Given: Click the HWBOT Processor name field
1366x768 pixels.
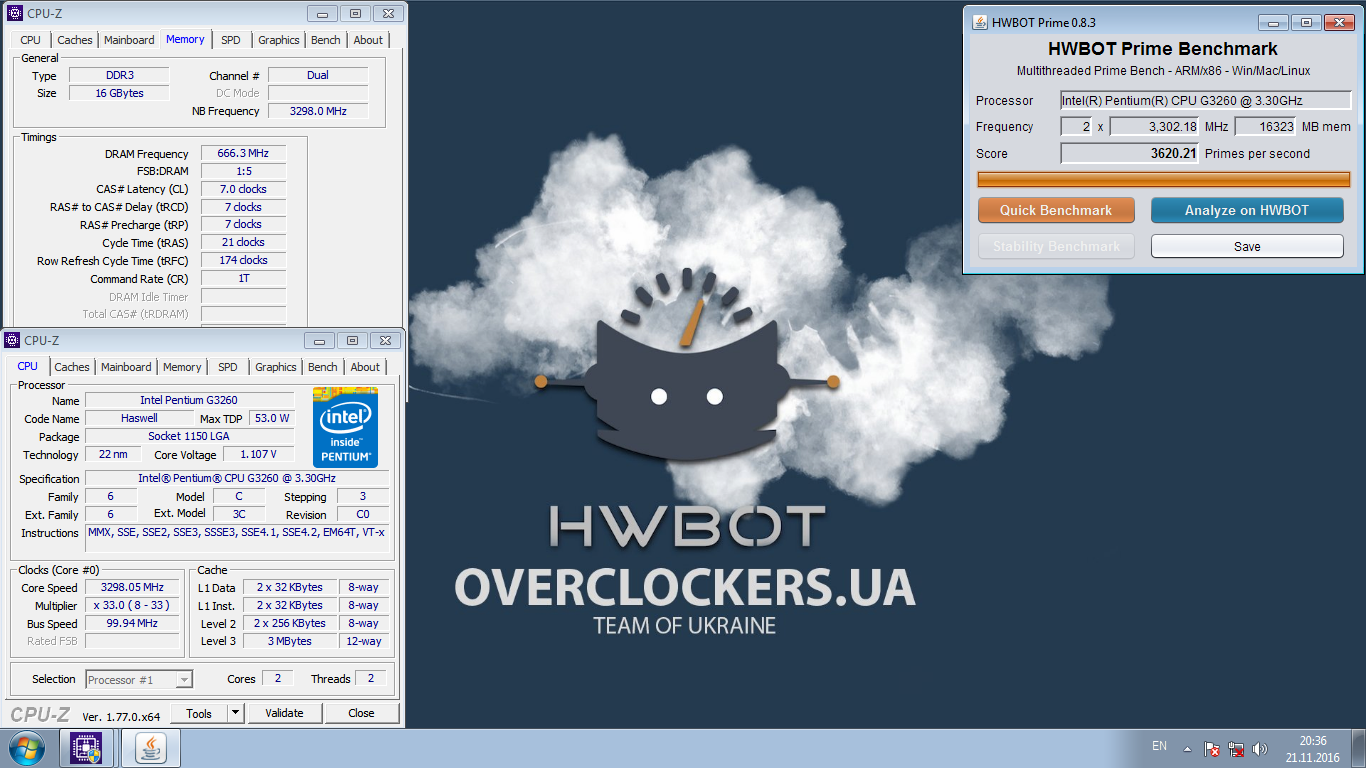Looking at the screenshot, I should (1205, 100).
